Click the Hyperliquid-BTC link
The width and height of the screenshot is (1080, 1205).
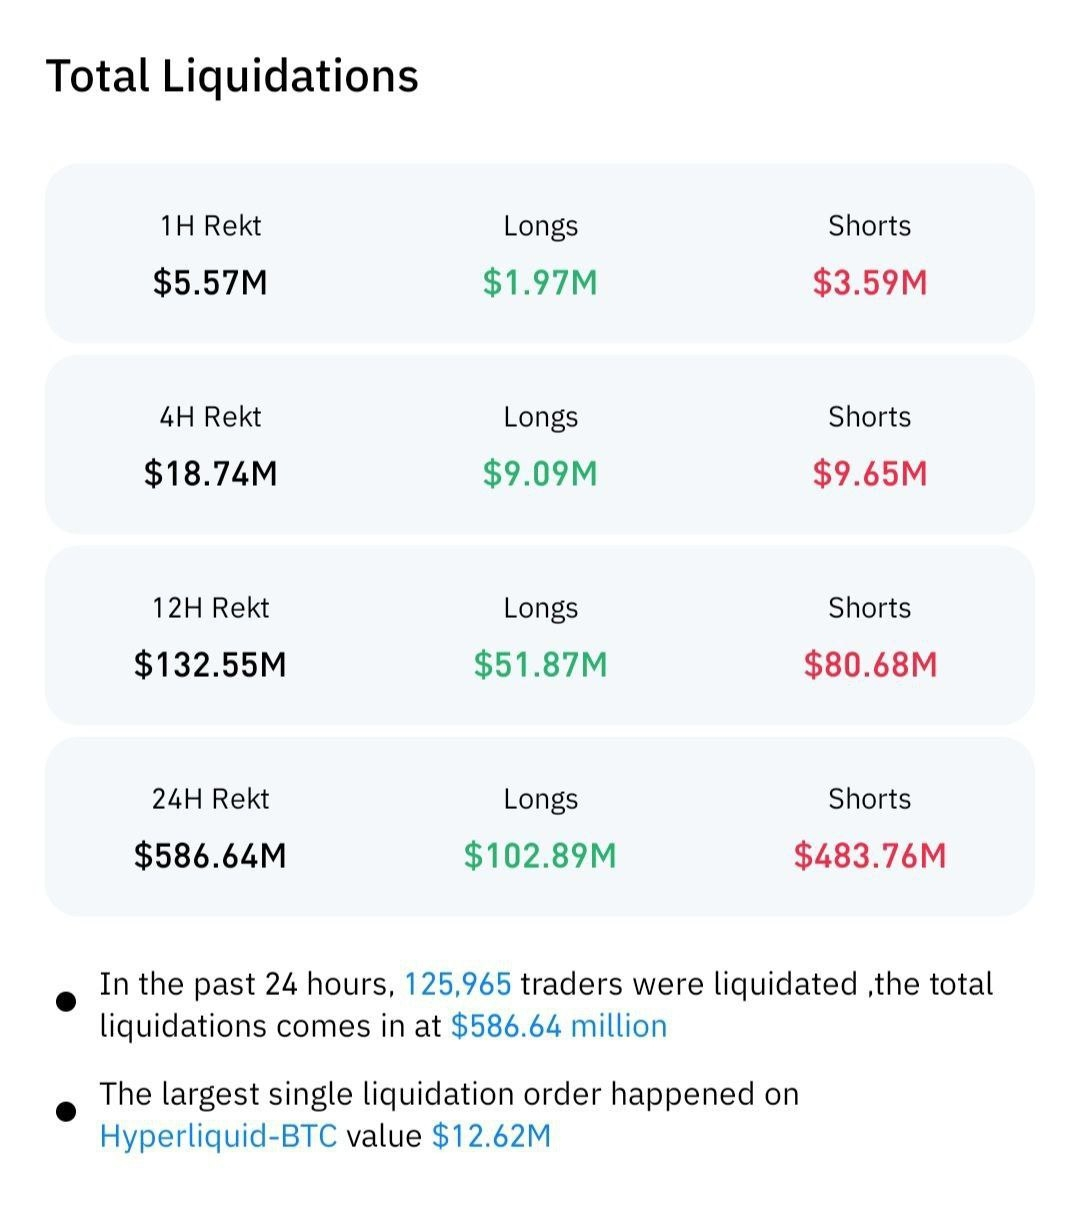click(218, 1136)
